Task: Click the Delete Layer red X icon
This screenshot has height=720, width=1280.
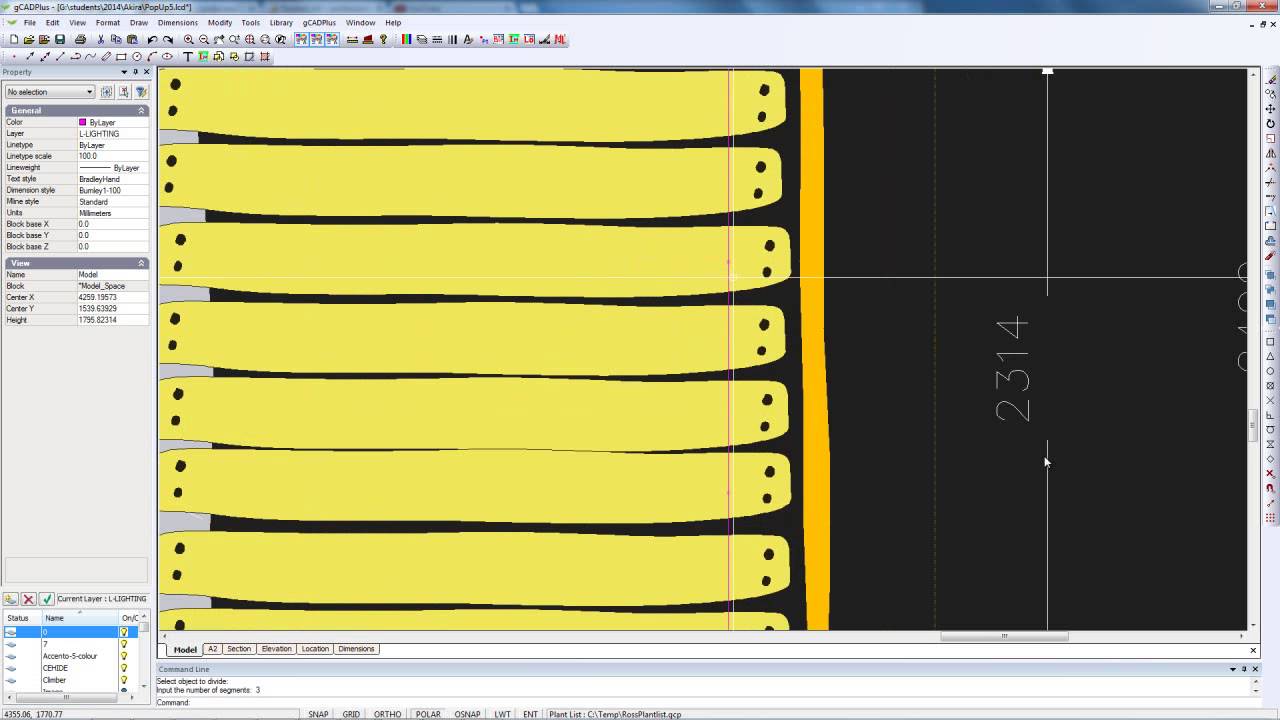Action: point(28,599)
